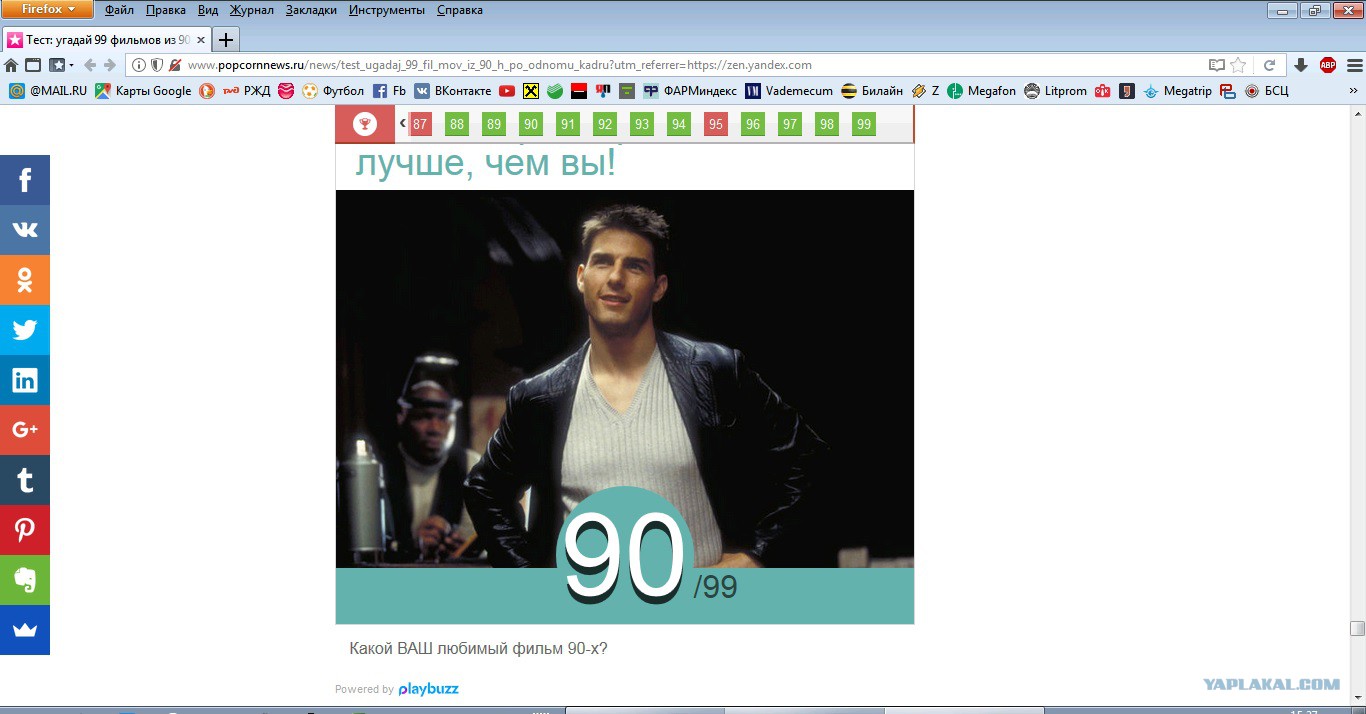Share the page on Tumblr
Screen dimensions: 1366x714
tap(25, 480)
